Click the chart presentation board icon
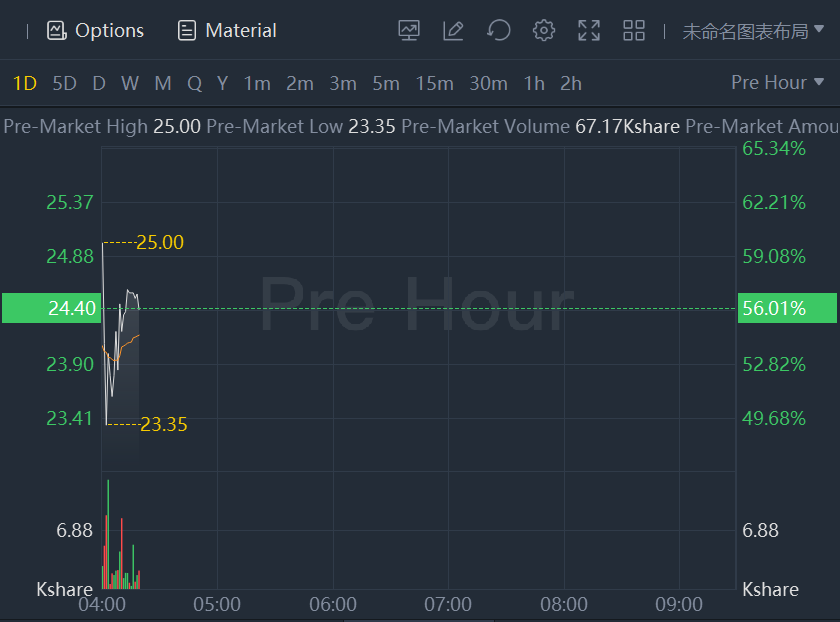This screenshot has width=840, height=622. pyautogui.click(x=408, y=31)
